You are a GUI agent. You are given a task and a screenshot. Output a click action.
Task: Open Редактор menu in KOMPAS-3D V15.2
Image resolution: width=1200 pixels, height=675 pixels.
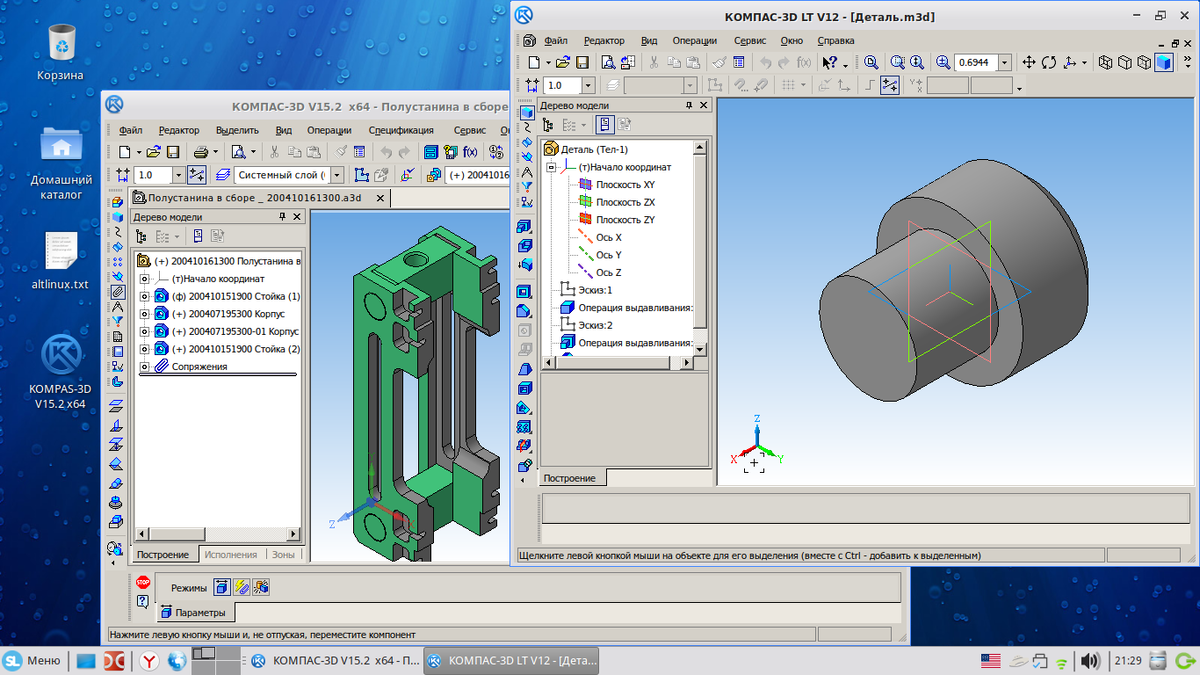[179, 130]
